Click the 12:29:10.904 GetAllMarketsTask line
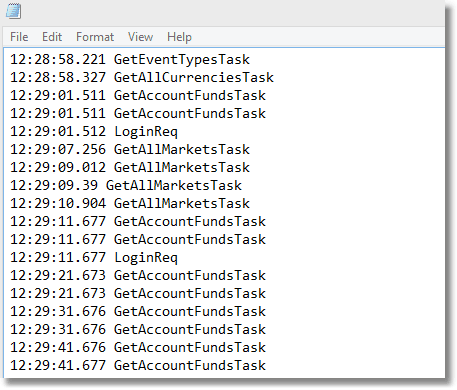Image resolution: width=457 pixels, height=390 pixels. pos(130,204)
